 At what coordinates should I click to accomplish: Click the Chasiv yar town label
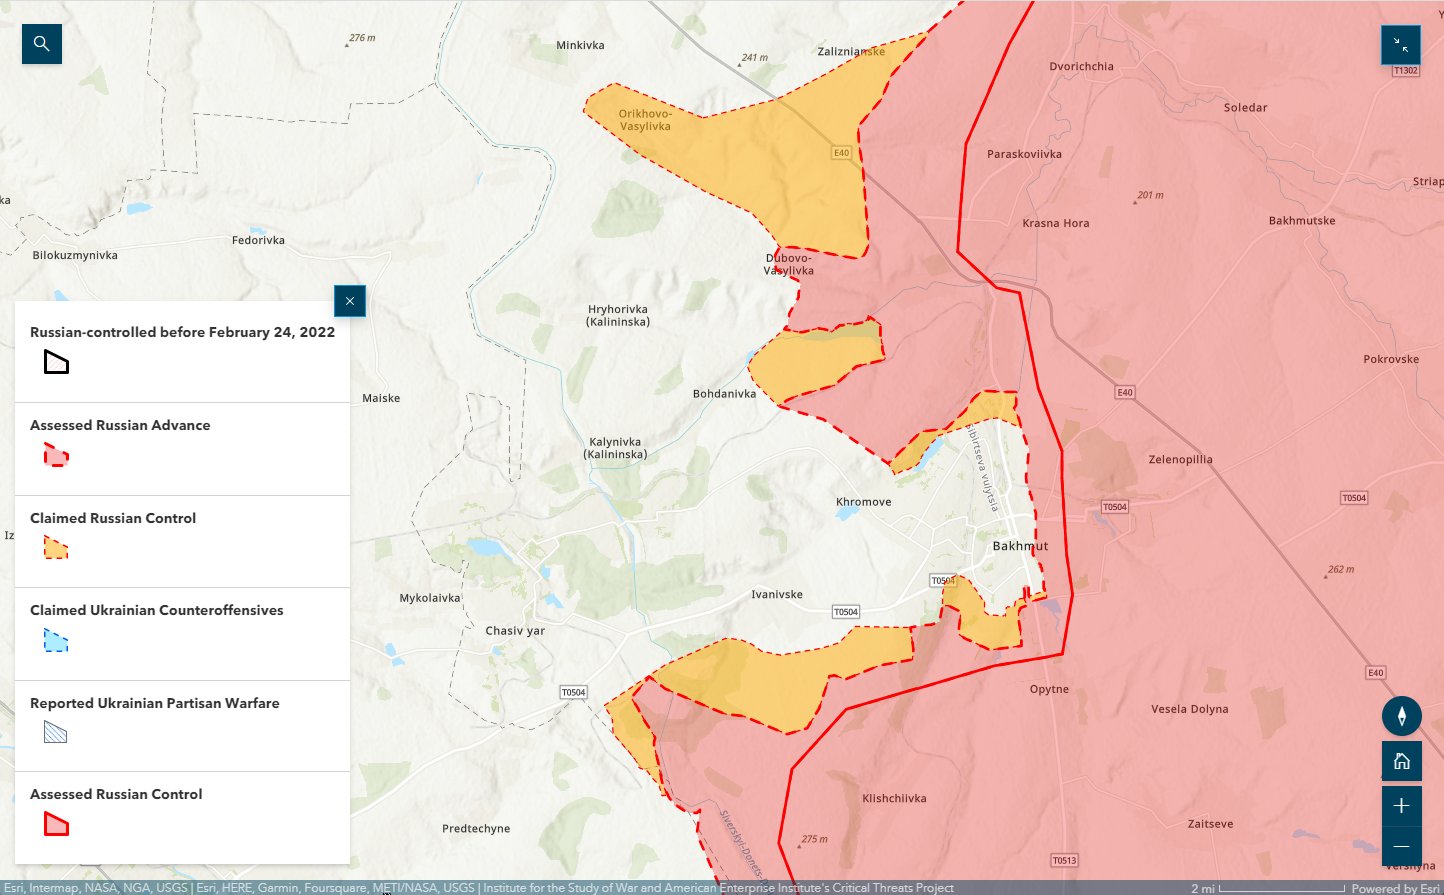click(515, 631)
